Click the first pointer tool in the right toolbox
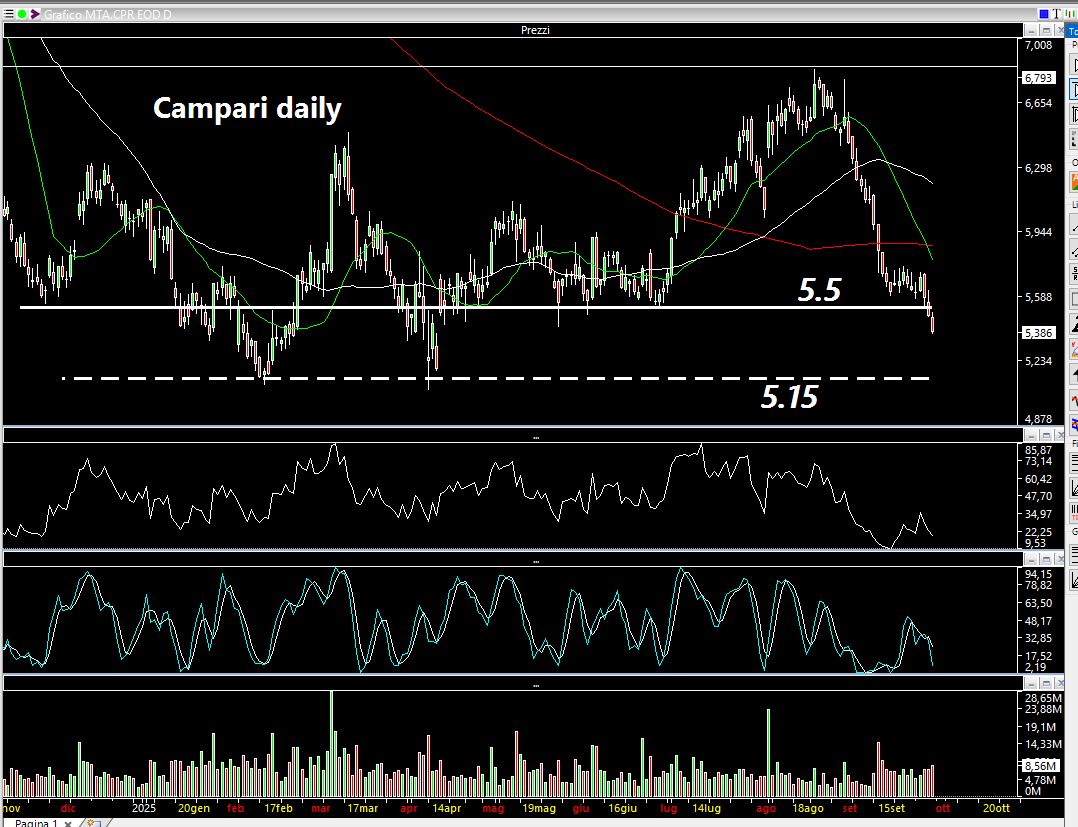1078x827 pixels. [x=1074, y=65]
